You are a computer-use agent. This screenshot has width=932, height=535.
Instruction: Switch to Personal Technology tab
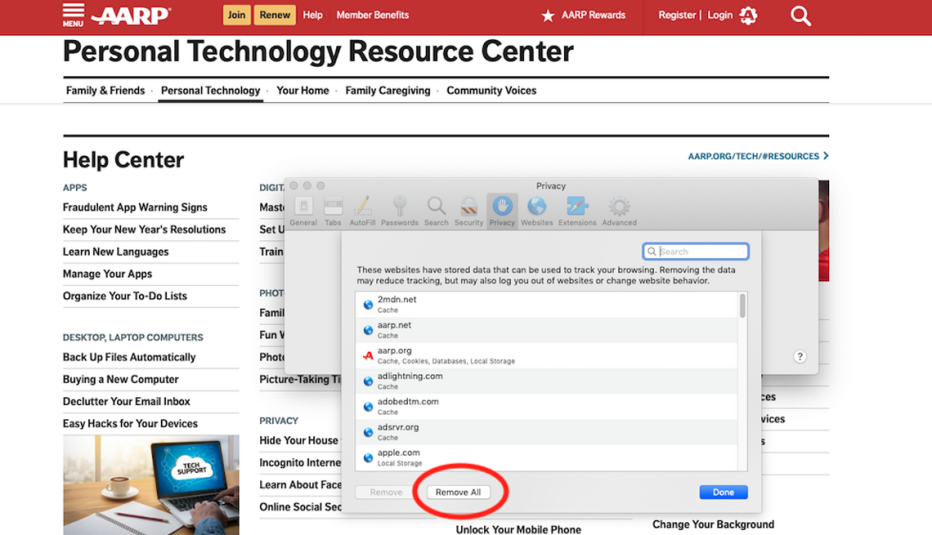click(x=210, y=90)
